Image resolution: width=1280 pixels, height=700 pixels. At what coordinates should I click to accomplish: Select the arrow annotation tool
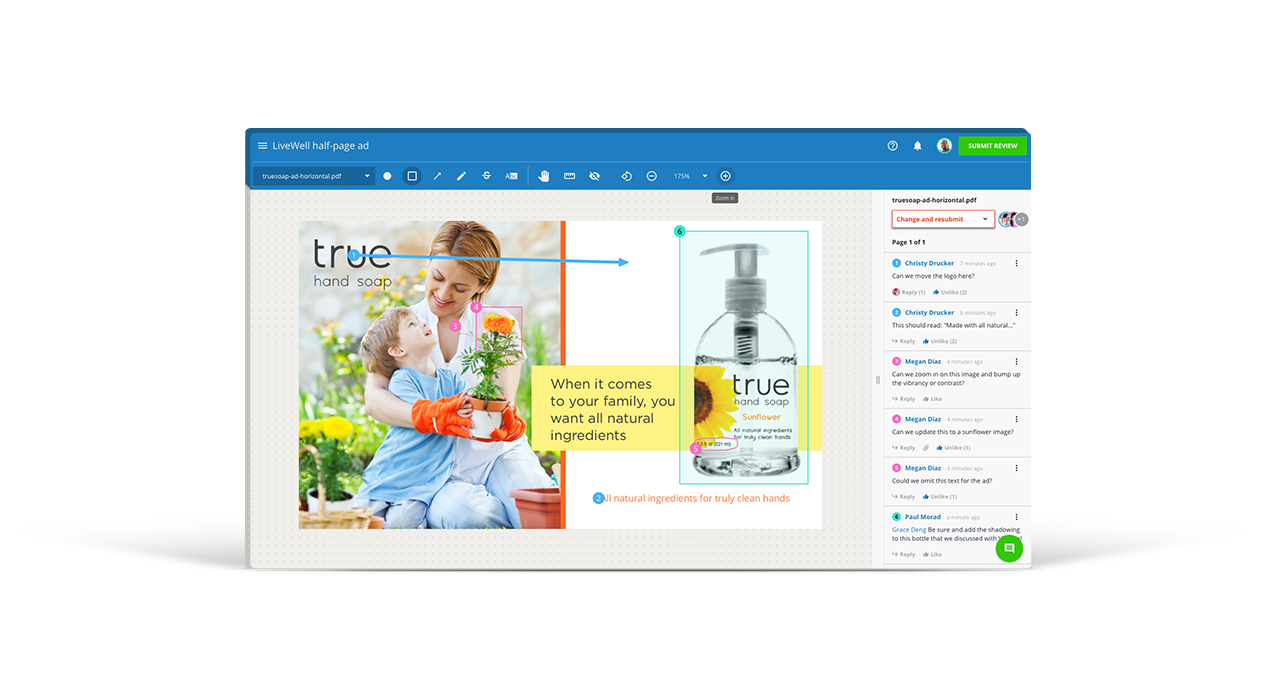tap(437, 176)
